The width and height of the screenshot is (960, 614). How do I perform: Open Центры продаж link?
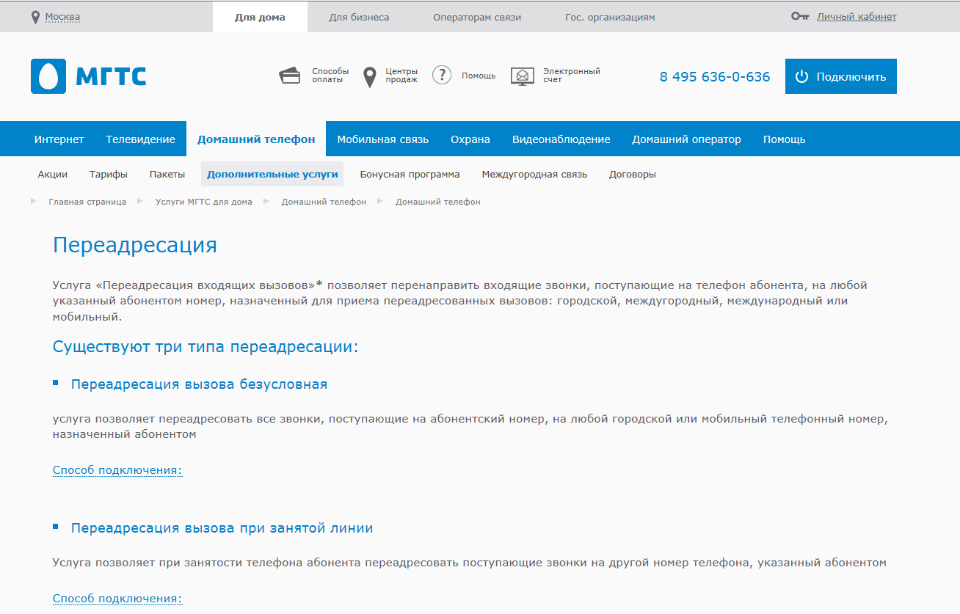[401, 75]
